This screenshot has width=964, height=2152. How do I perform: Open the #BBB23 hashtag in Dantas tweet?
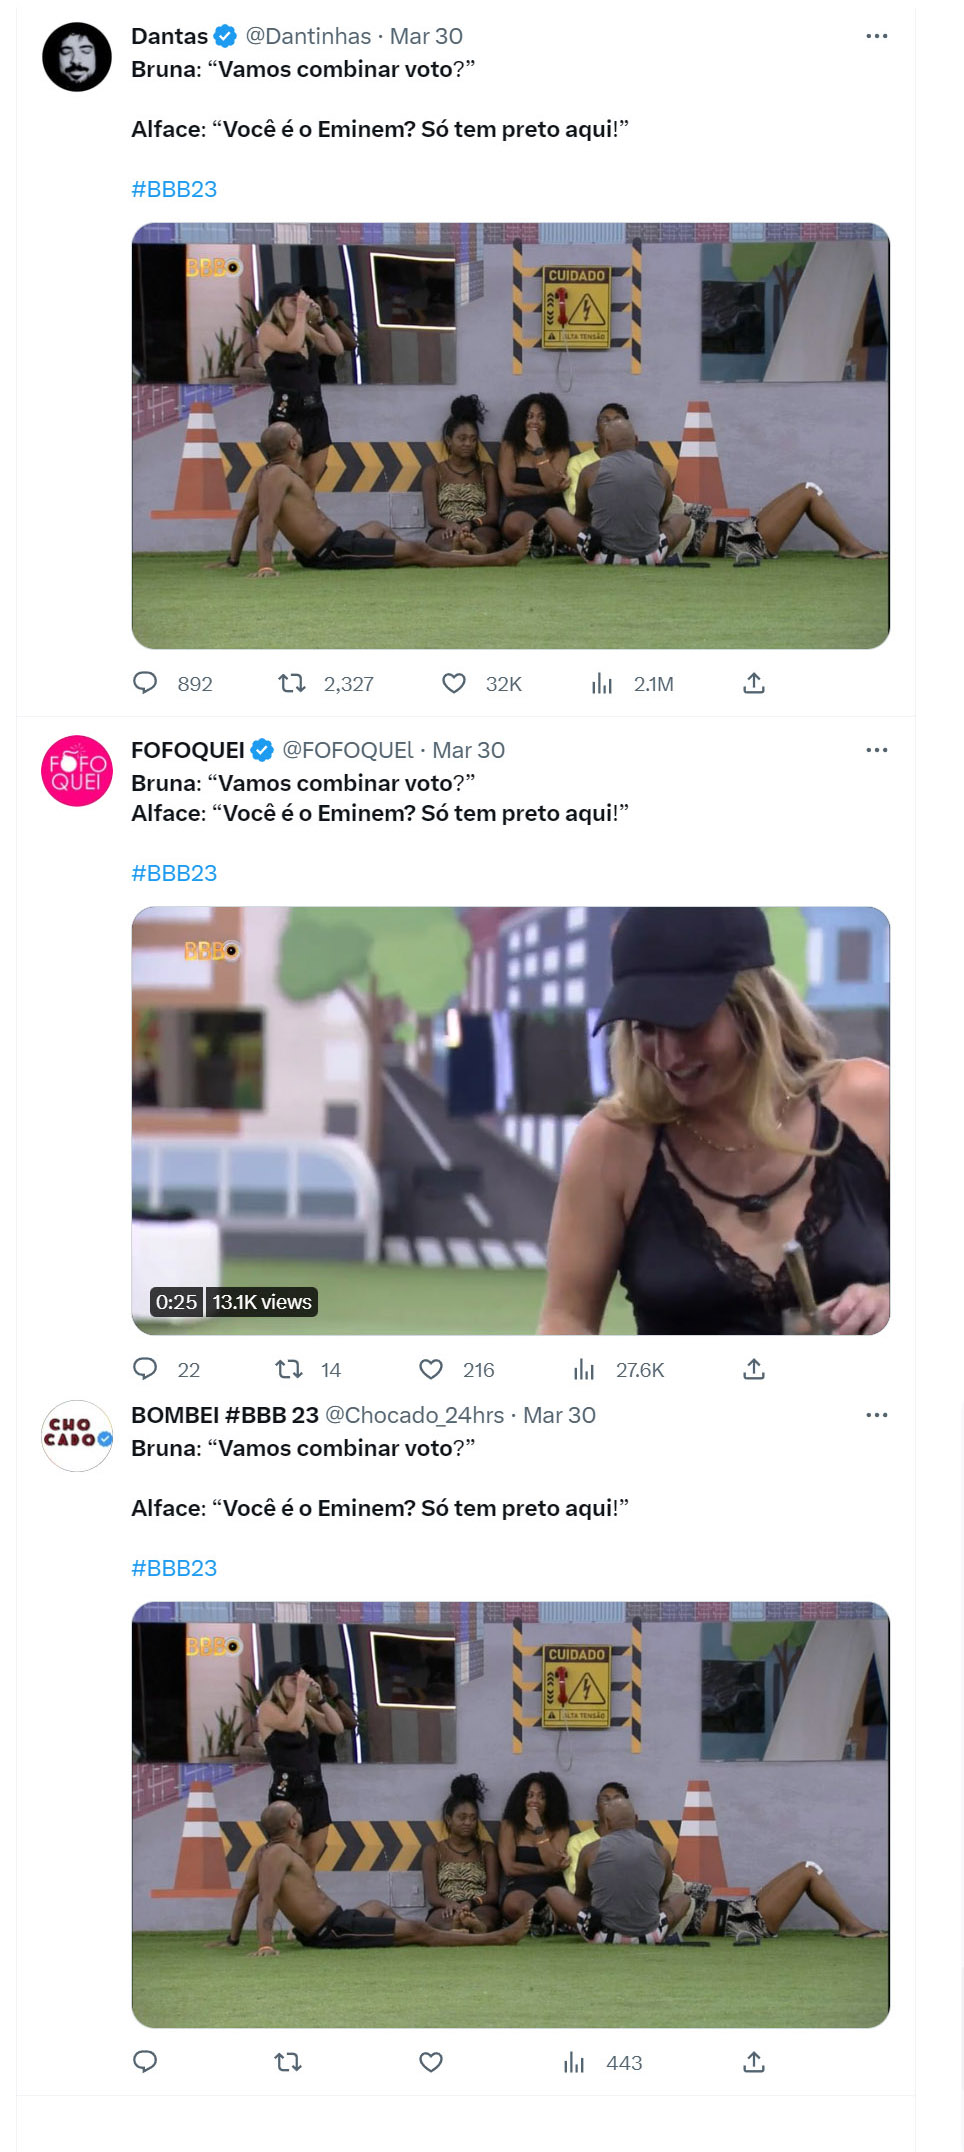pos(174,189)
